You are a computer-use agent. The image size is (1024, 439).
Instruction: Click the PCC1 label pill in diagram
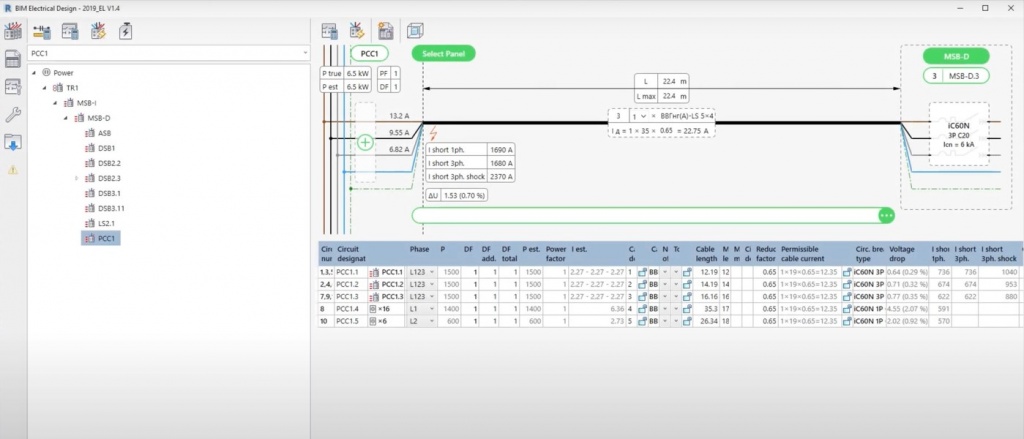(370, 54)
